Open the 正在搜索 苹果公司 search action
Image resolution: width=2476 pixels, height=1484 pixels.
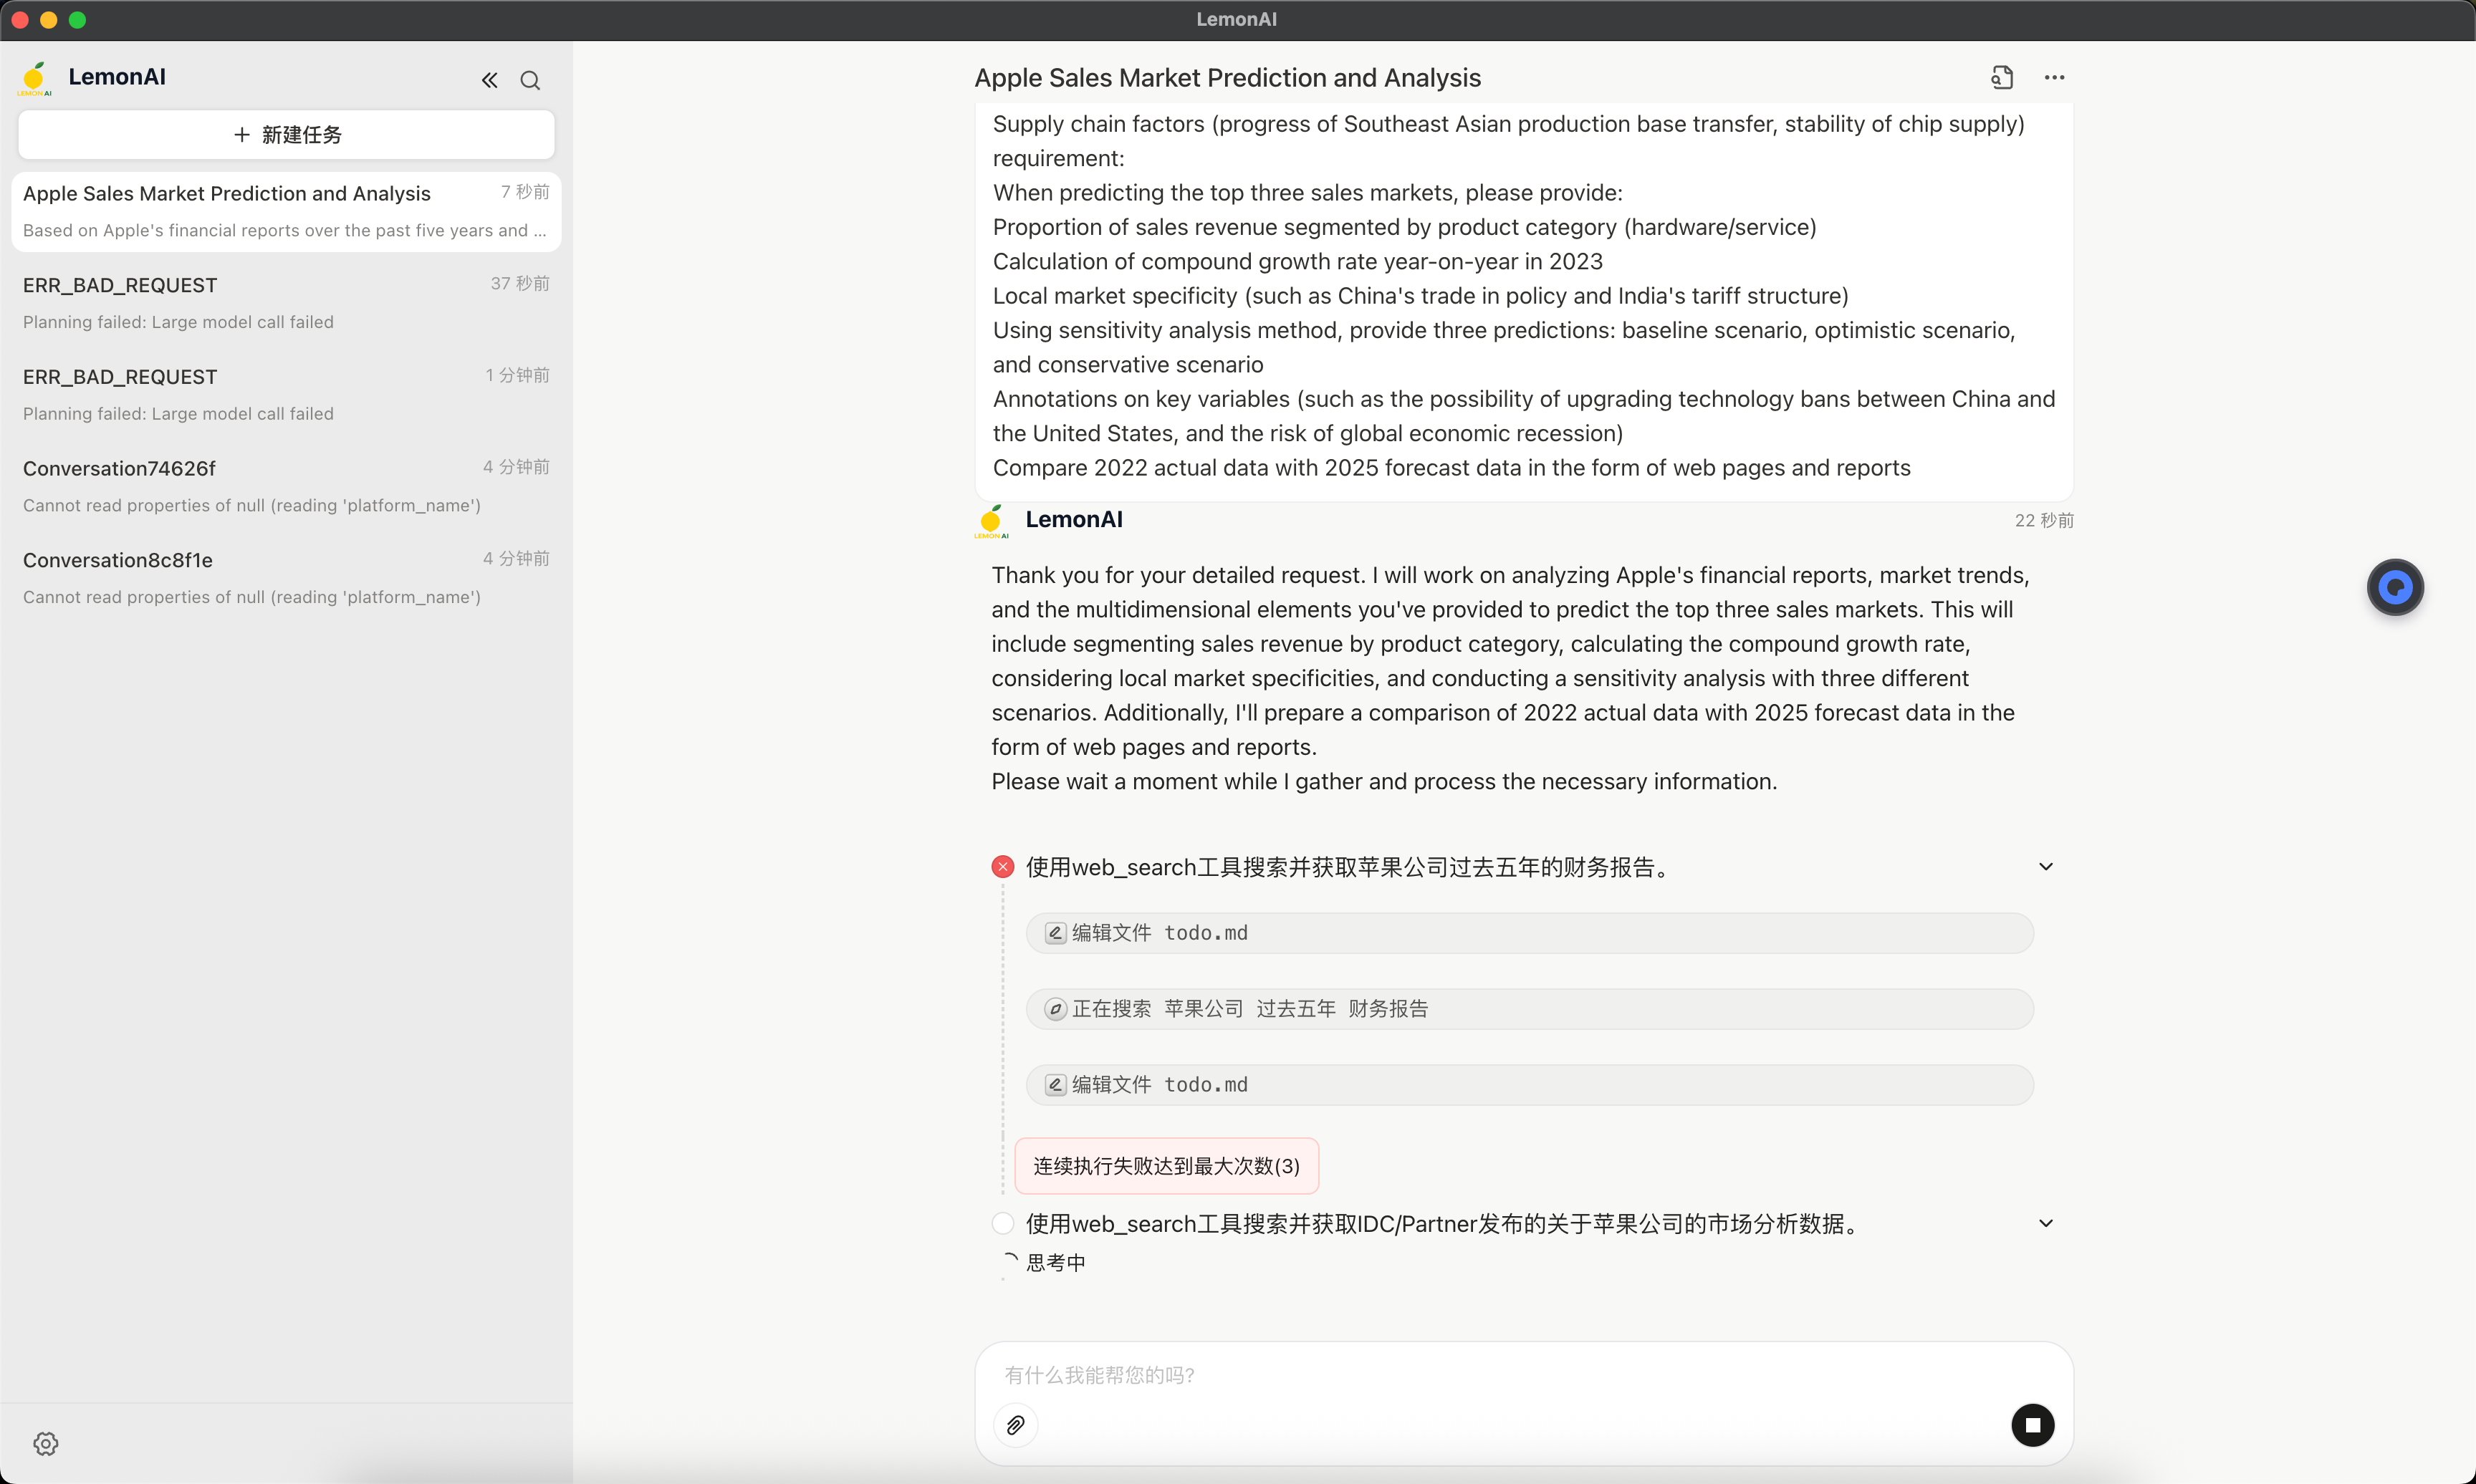pos(1529,1009)
